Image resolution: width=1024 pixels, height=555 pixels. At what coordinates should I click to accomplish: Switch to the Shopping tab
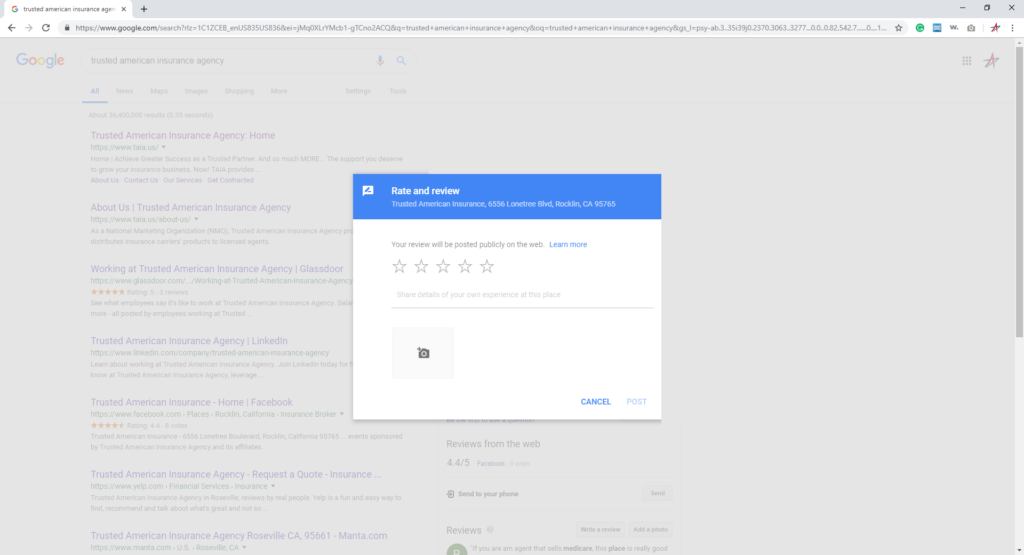tap(239, 91)
